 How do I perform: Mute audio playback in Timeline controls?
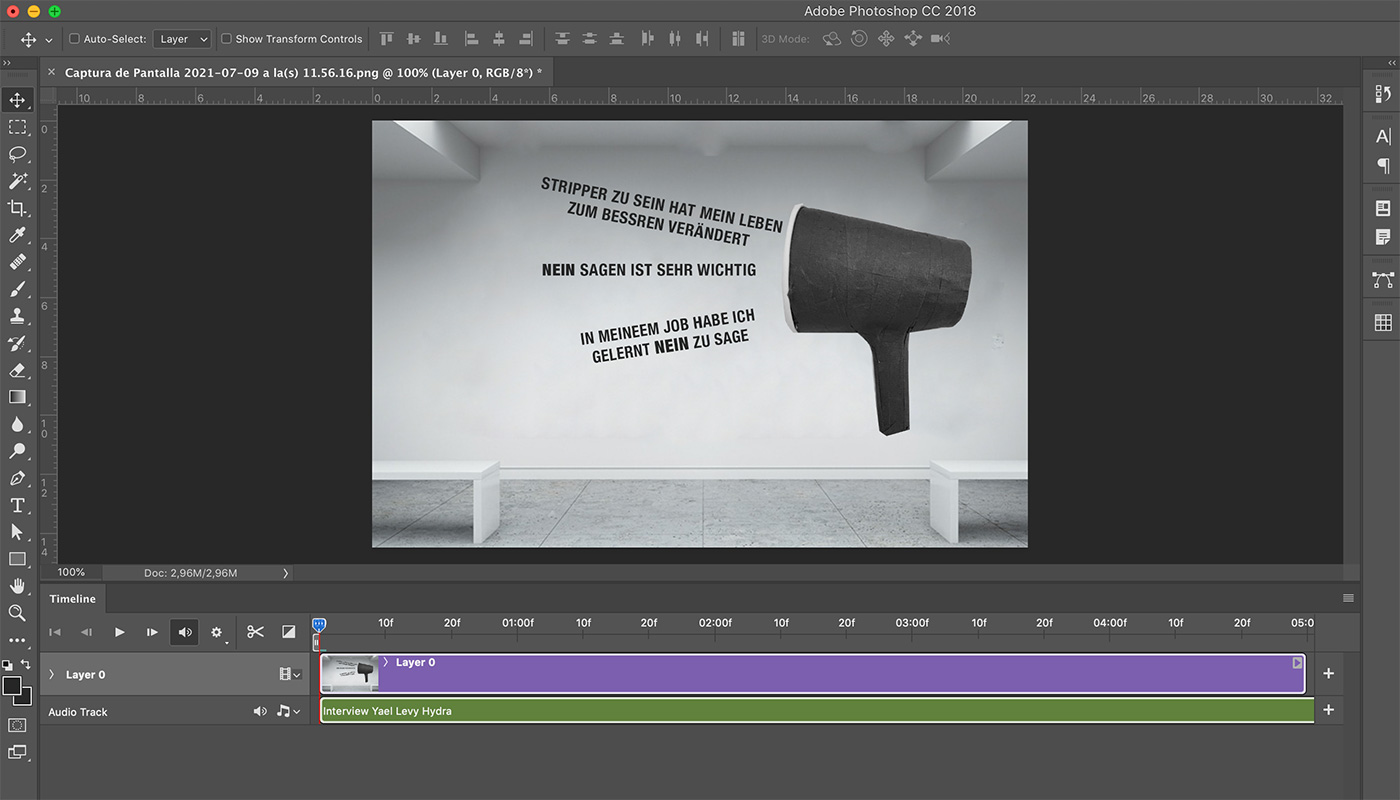(184, 632)
